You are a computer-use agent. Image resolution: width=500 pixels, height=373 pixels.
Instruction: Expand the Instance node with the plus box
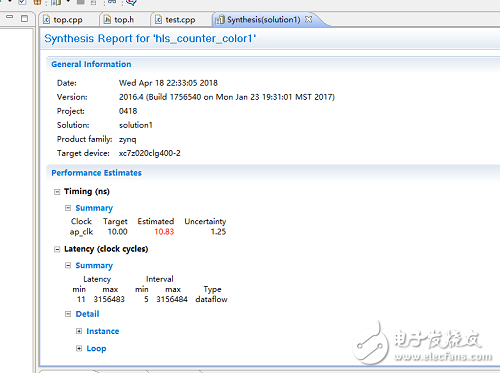click(x=79, y=331)
